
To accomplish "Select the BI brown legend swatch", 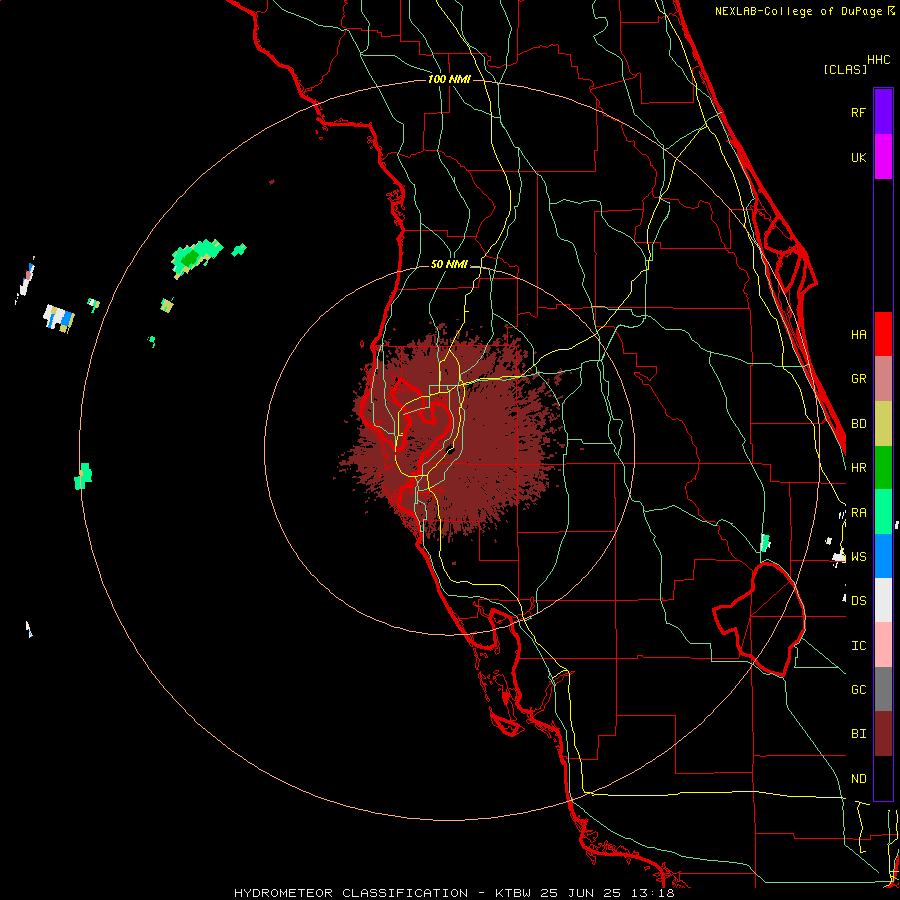I will tap(883, 734).
